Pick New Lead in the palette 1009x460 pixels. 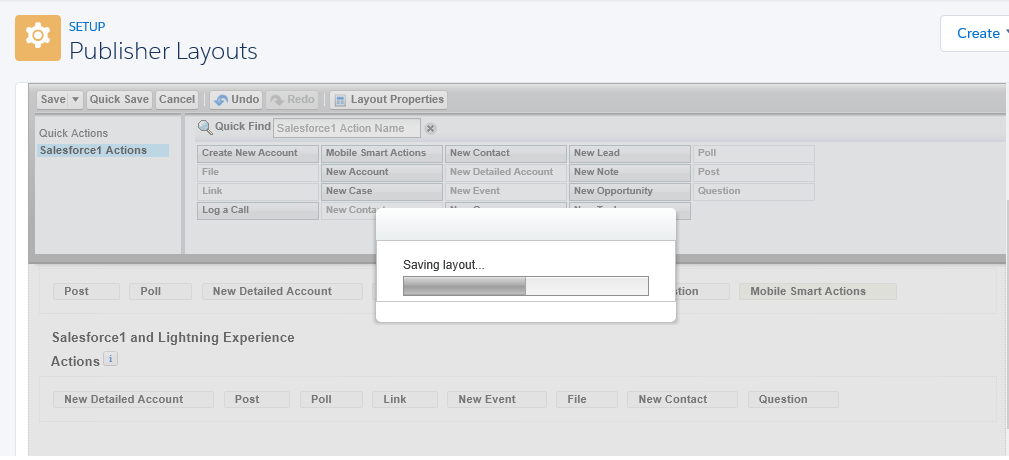[629, 153]
